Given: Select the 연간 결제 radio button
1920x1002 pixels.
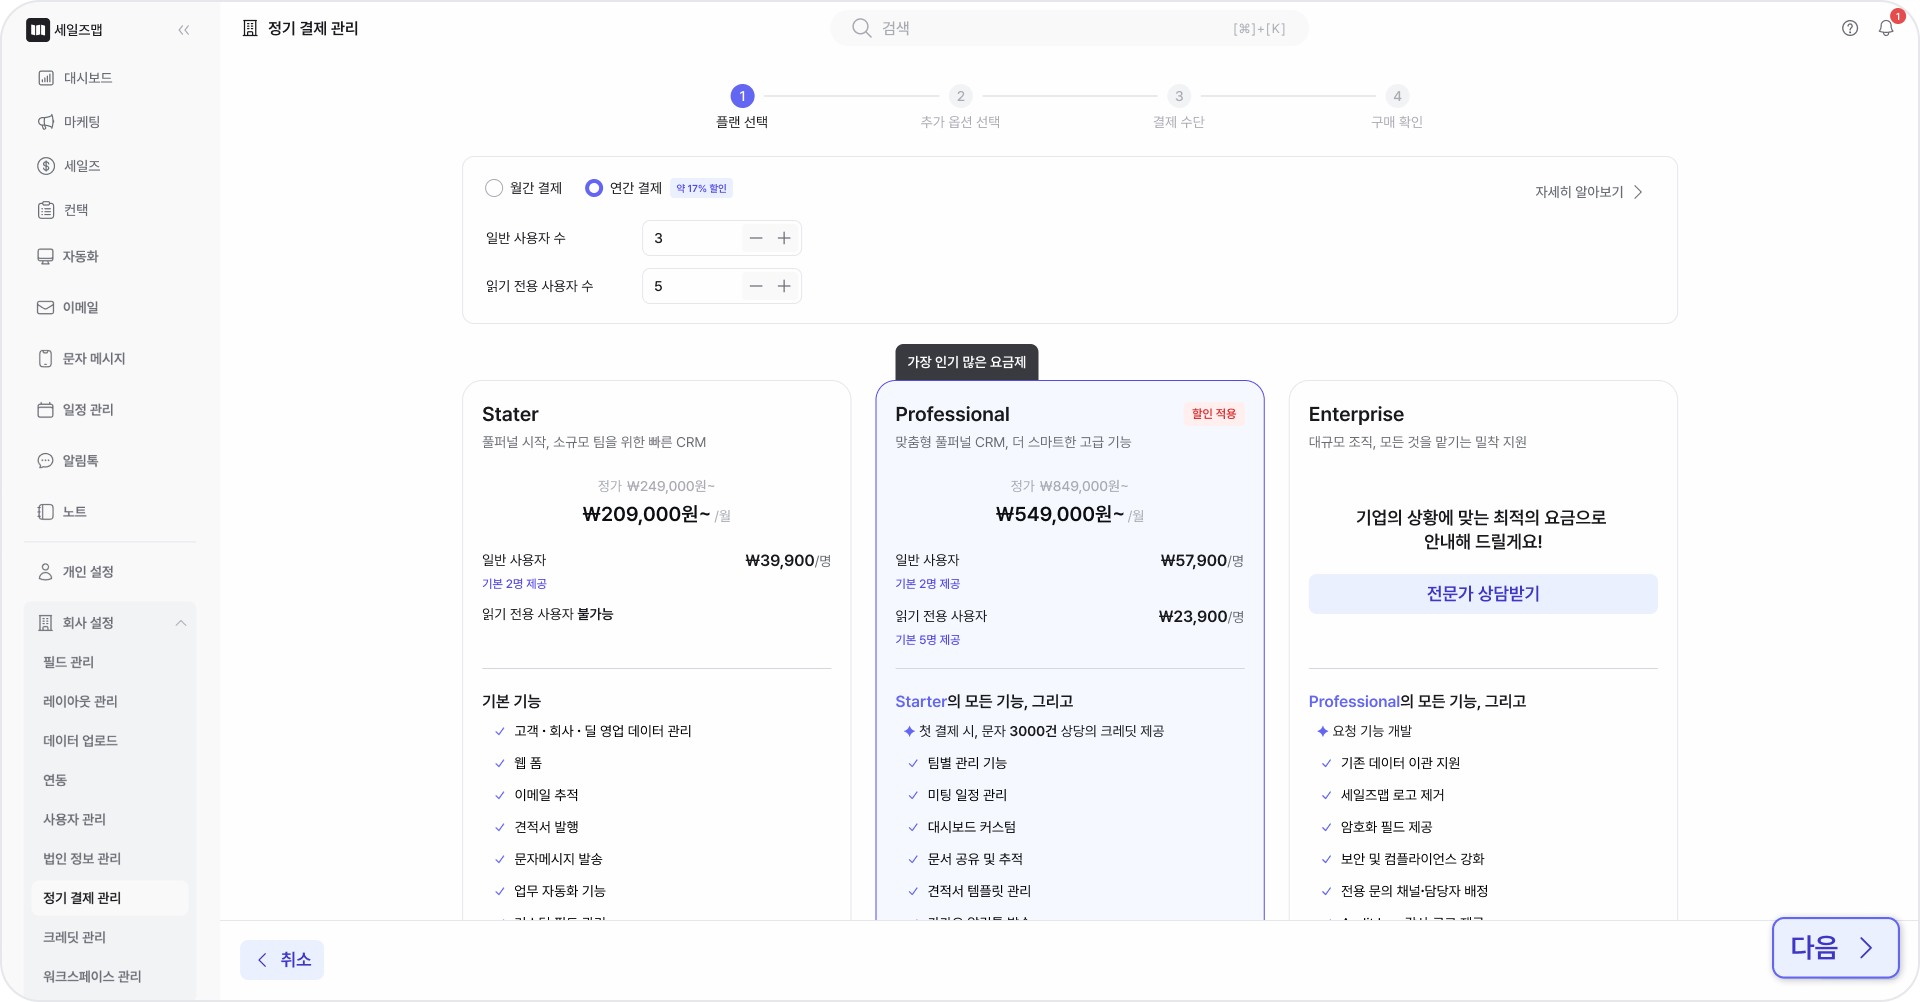Looking at the screenshot, I should (x=594, y=188).
